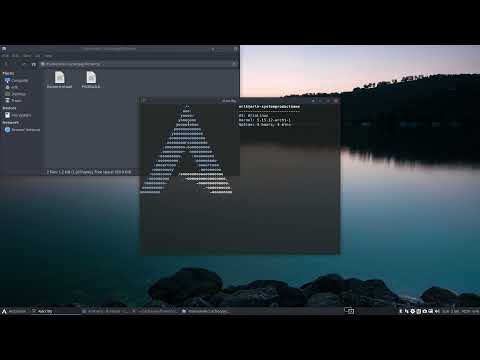Screen dimensions: 480x360
Task: Click the file manager location path bar
Action: [x=138, y=64]
